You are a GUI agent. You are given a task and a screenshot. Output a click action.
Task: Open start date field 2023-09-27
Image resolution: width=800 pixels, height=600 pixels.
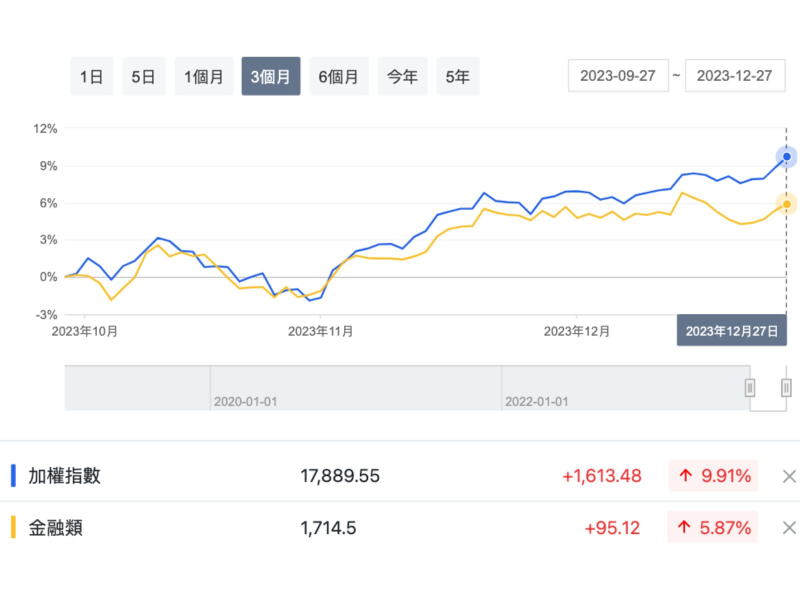(618, 76)
